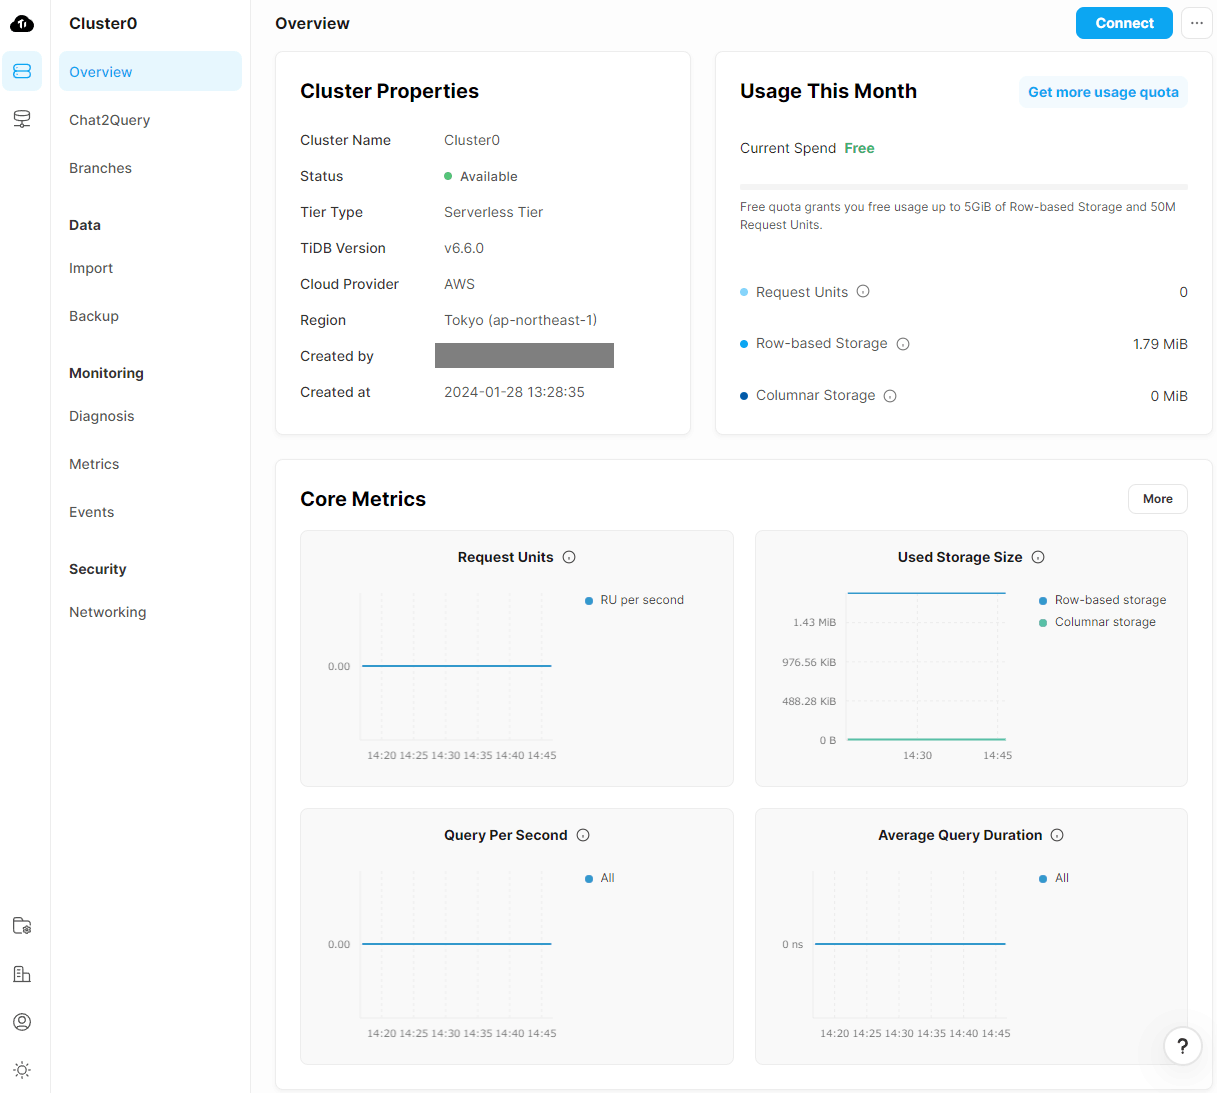The image size is (1217, 1093).
Task: Click the Query Per Second chart plot line
Action: [x=457, y=944]
